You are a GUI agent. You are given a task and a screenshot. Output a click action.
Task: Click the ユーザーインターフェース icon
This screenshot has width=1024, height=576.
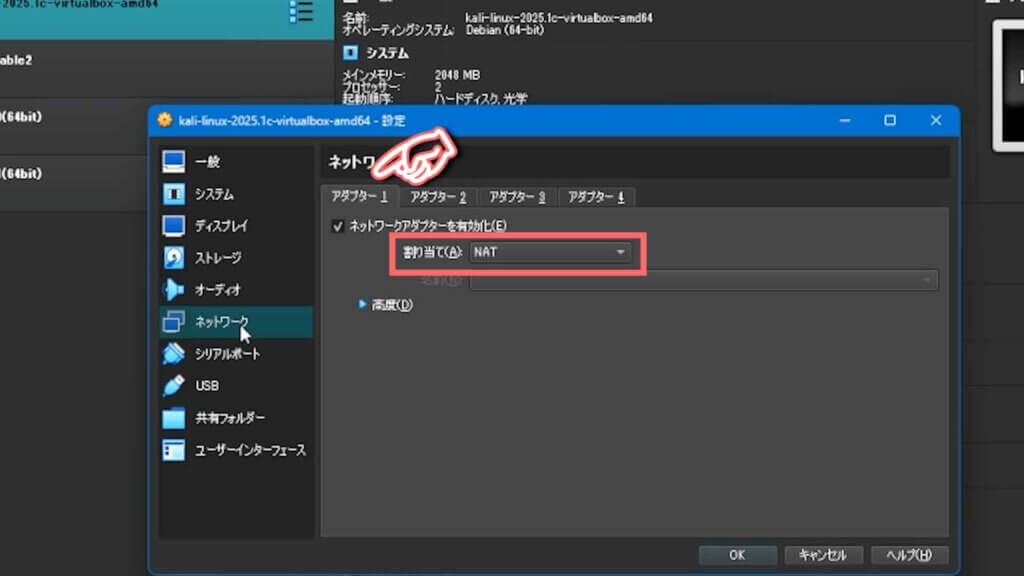click(x=173, y=450)
